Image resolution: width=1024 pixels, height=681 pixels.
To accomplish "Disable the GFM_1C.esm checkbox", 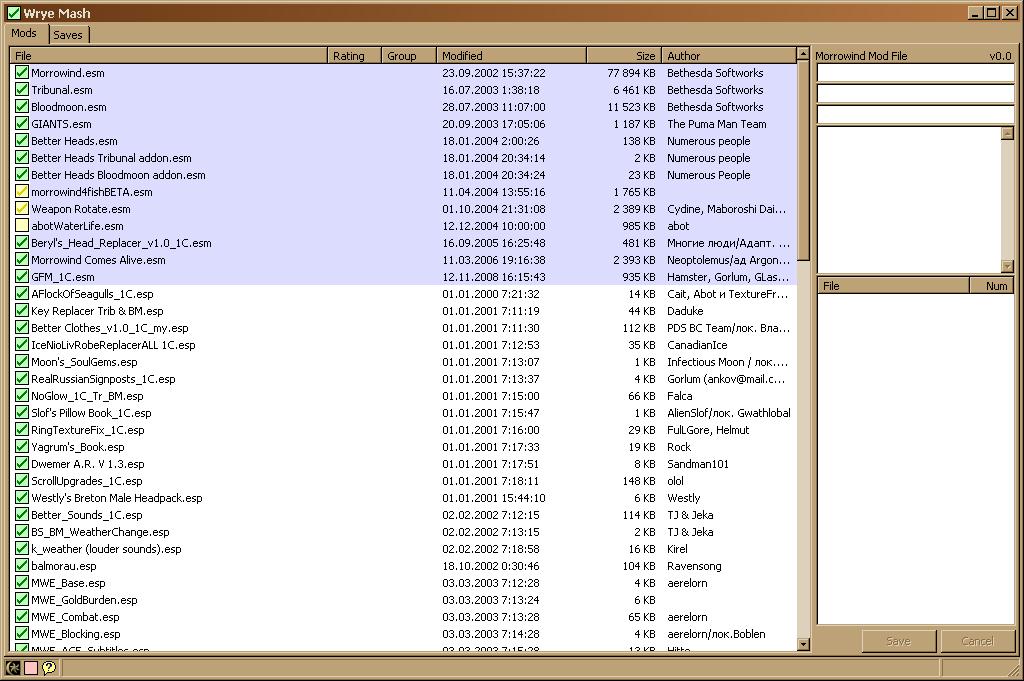I will click(22, 276).
